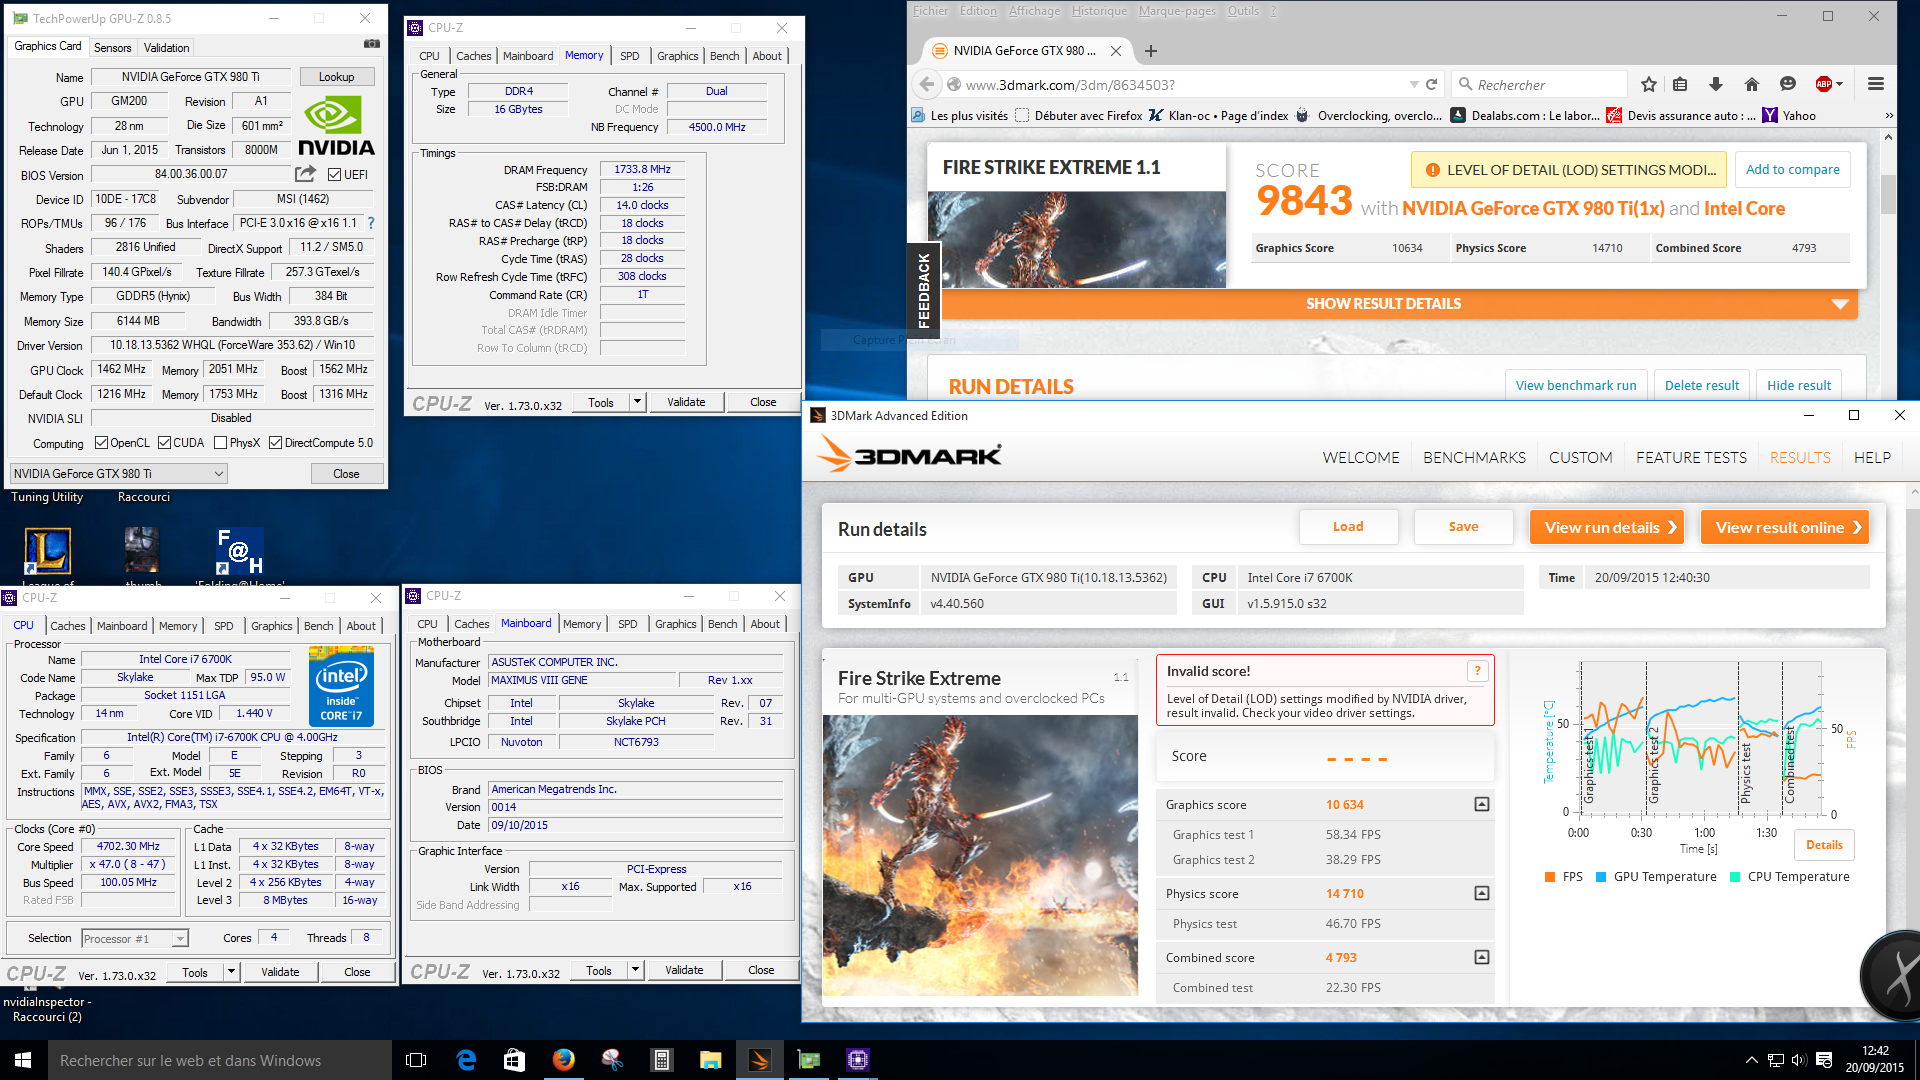Screen dimensions: 1920x1080
Task: Toggle the OpenCL checkbox in GPU-Z
Action: pos(101,443)
